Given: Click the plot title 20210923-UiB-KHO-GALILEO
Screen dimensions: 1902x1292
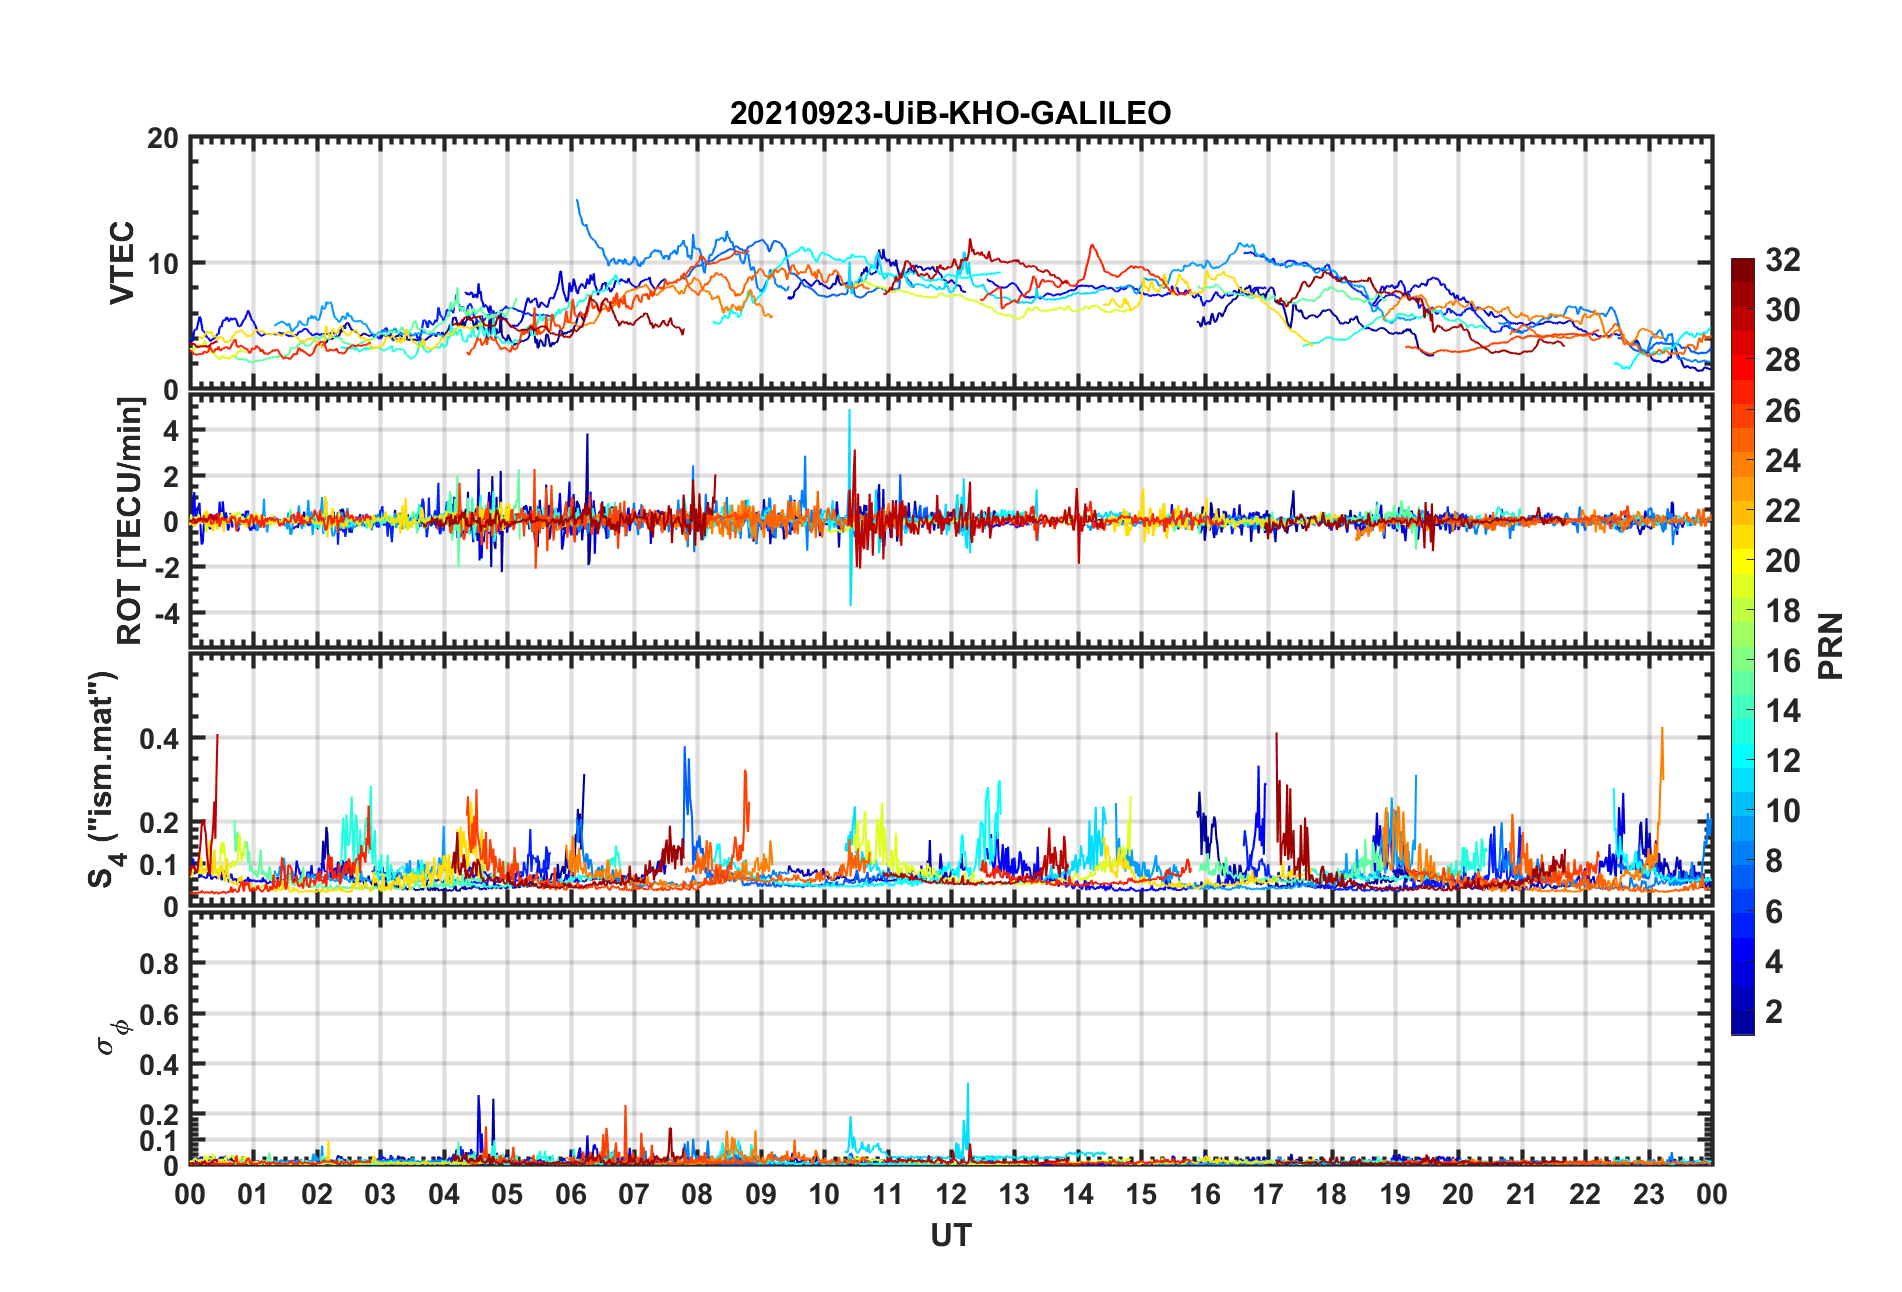Looking at the screenshot, I should click(950, 113).
